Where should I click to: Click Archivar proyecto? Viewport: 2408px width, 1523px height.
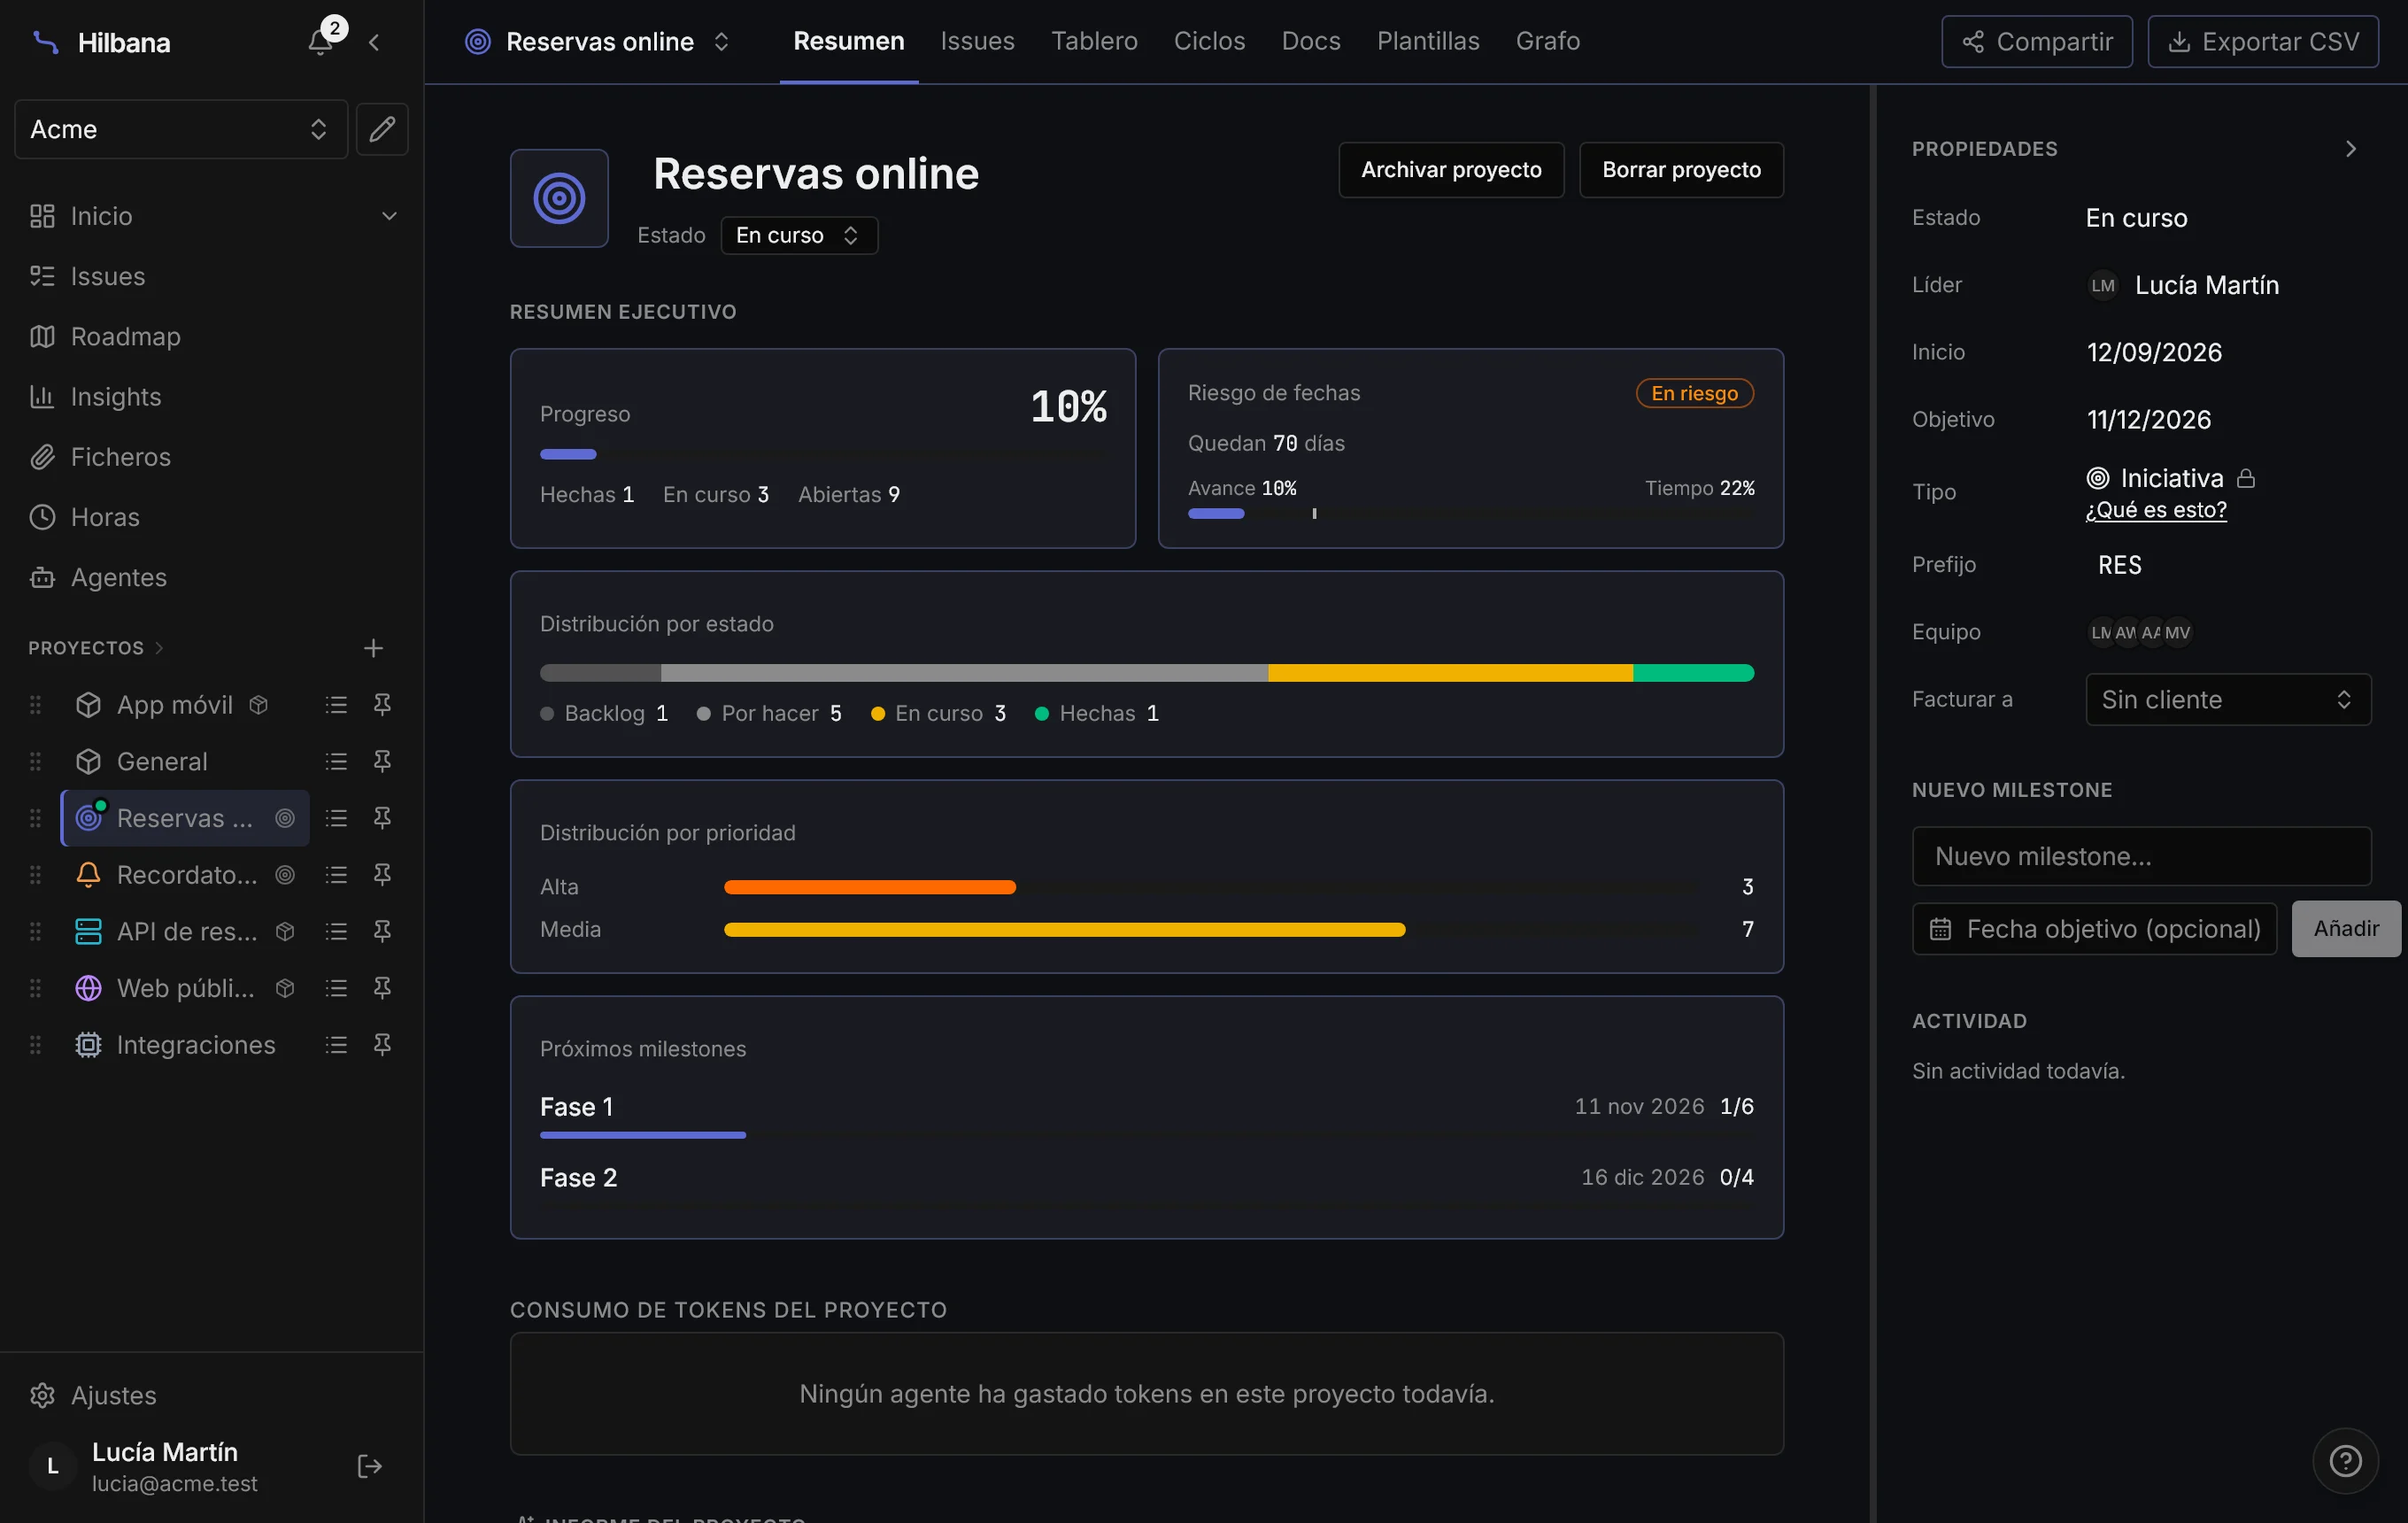pyautogui.click(x=1451, y=170)
